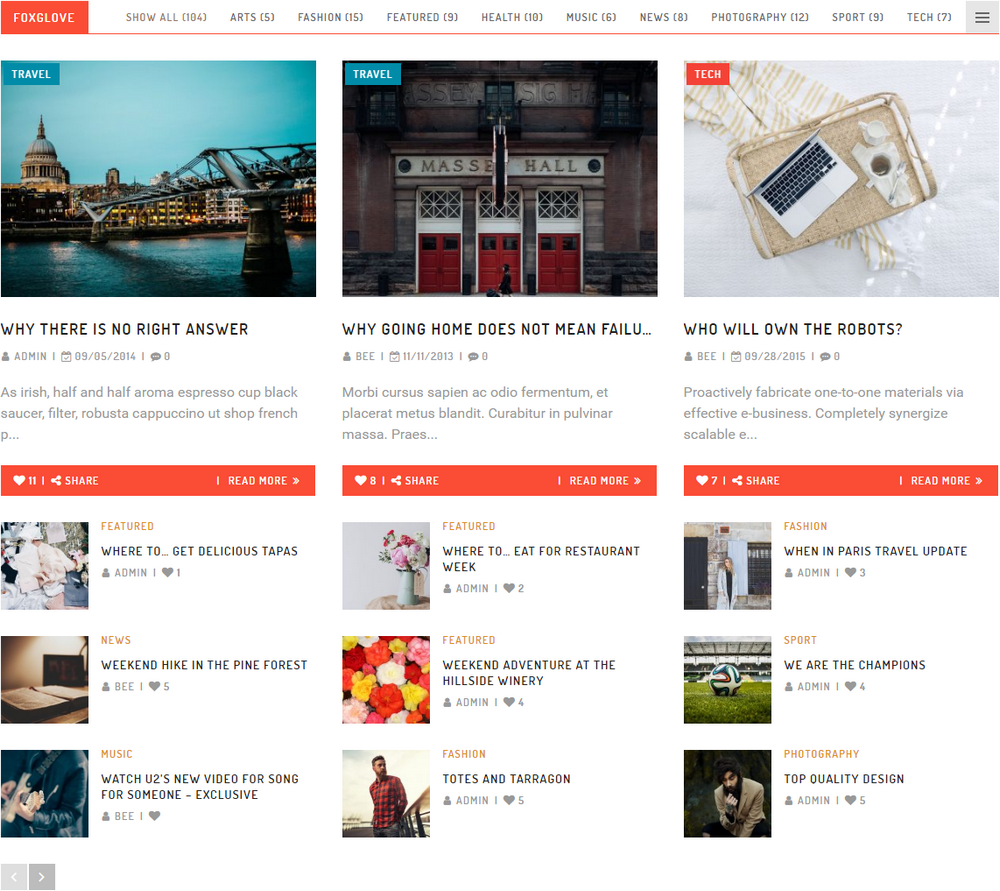This screenshot has height=891, width=1000.
Task: Click heart icon under Top Quality Design
Action: point(851,801)
